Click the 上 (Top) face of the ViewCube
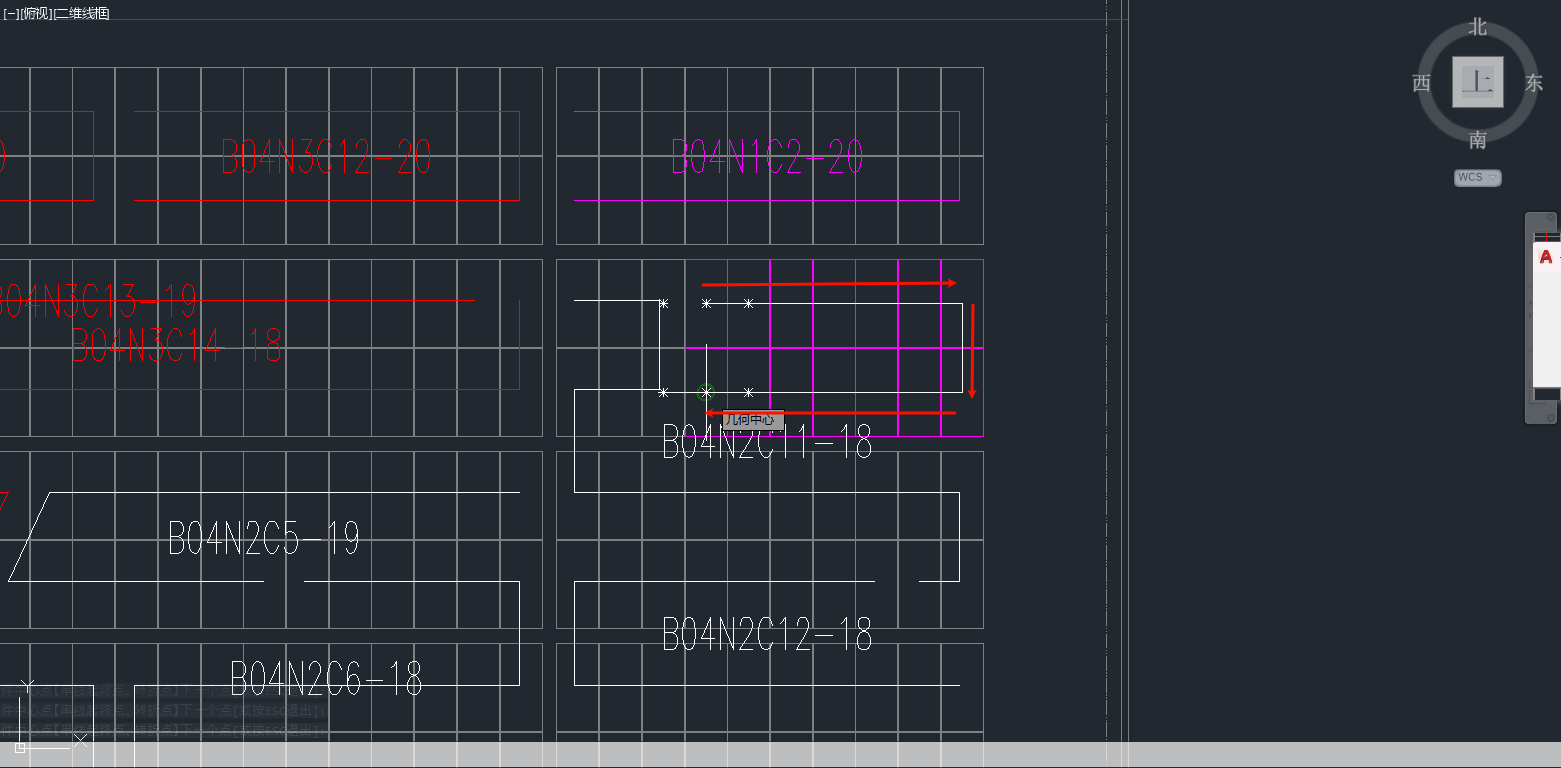This screenshot has width=1561, height=768. coord(1477,82)
